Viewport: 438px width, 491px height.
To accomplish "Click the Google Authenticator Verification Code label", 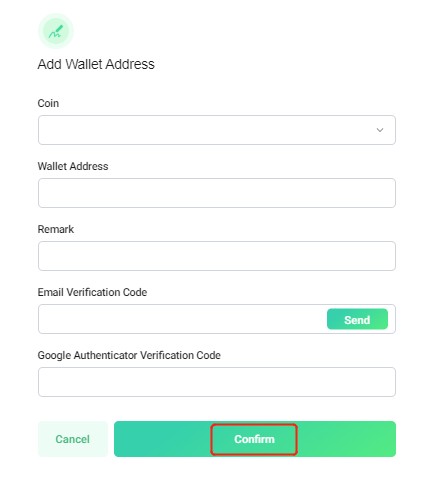I will pos(129,355).
